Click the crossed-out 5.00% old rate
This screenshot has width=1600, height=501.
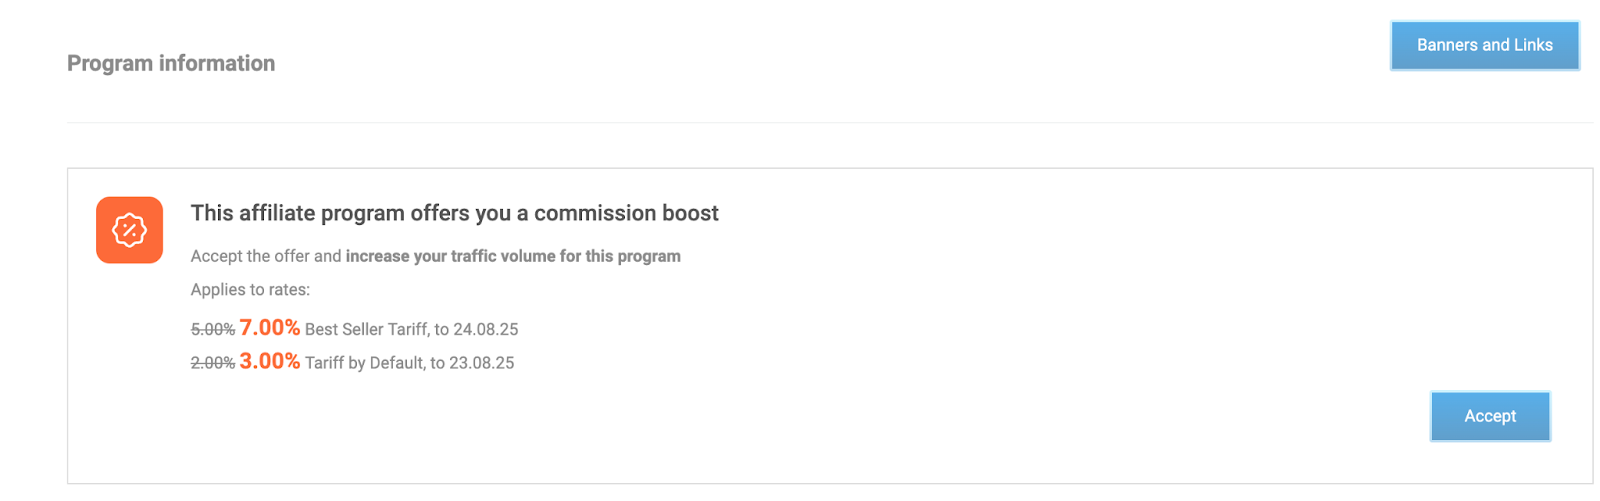[212, 329]
